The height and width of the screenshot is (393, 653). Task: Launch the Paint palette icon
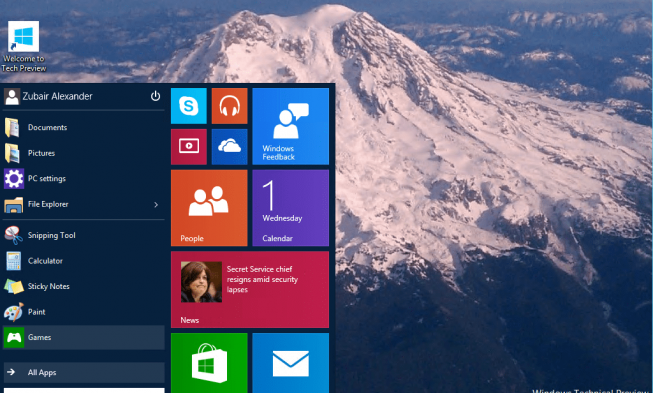(14, 312)
